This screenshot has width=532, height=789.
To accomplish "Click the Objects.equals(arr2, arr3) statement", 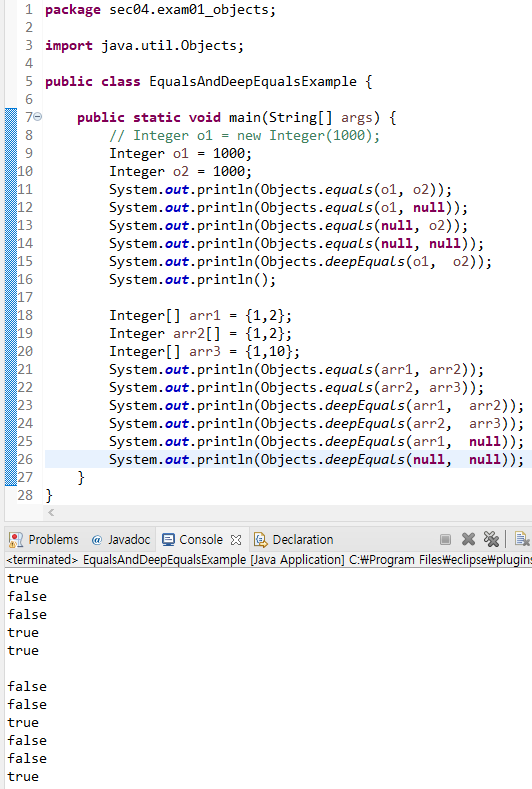I will point(296,388).
